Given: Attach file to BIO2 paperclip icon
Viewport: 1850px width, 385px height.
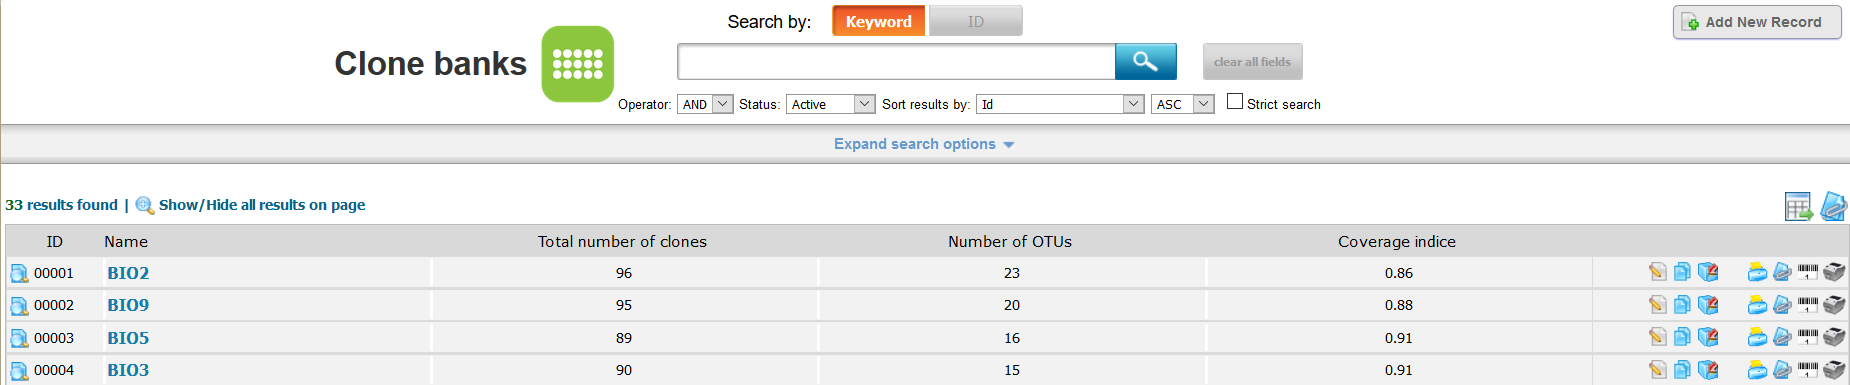Looking at the screenshot, I should click(1782, 272).
